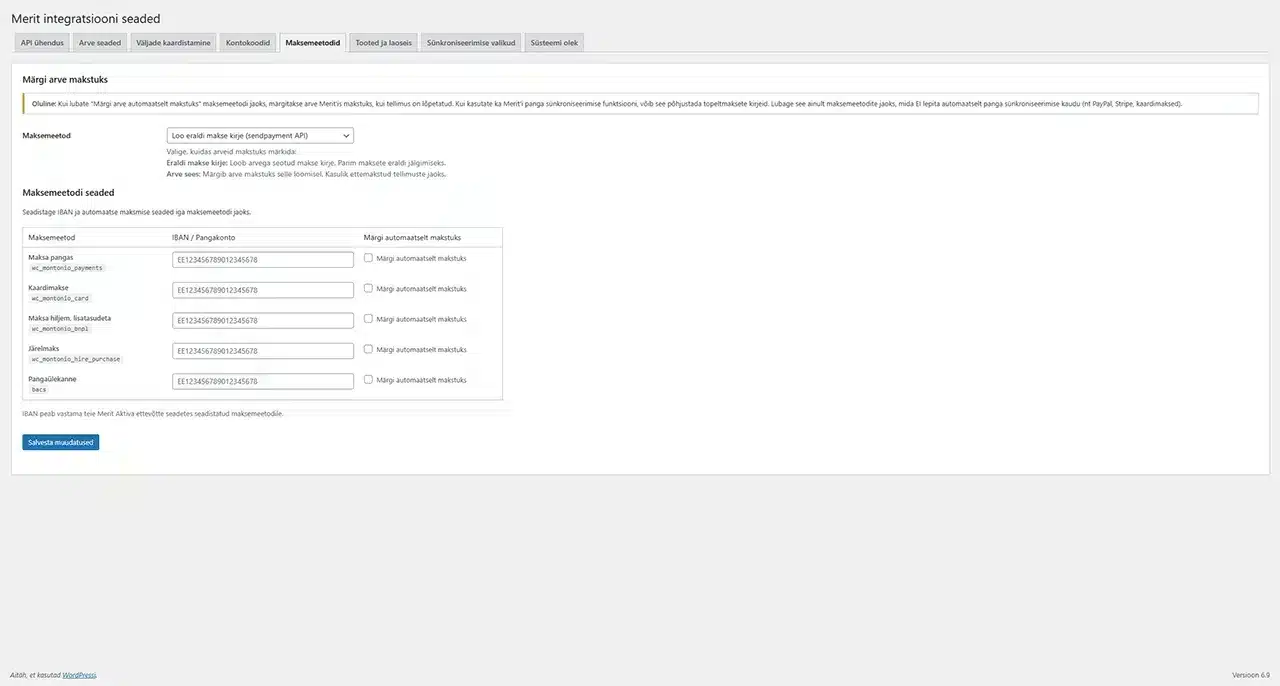Open the WordPress link in footer

pos(79,675)
